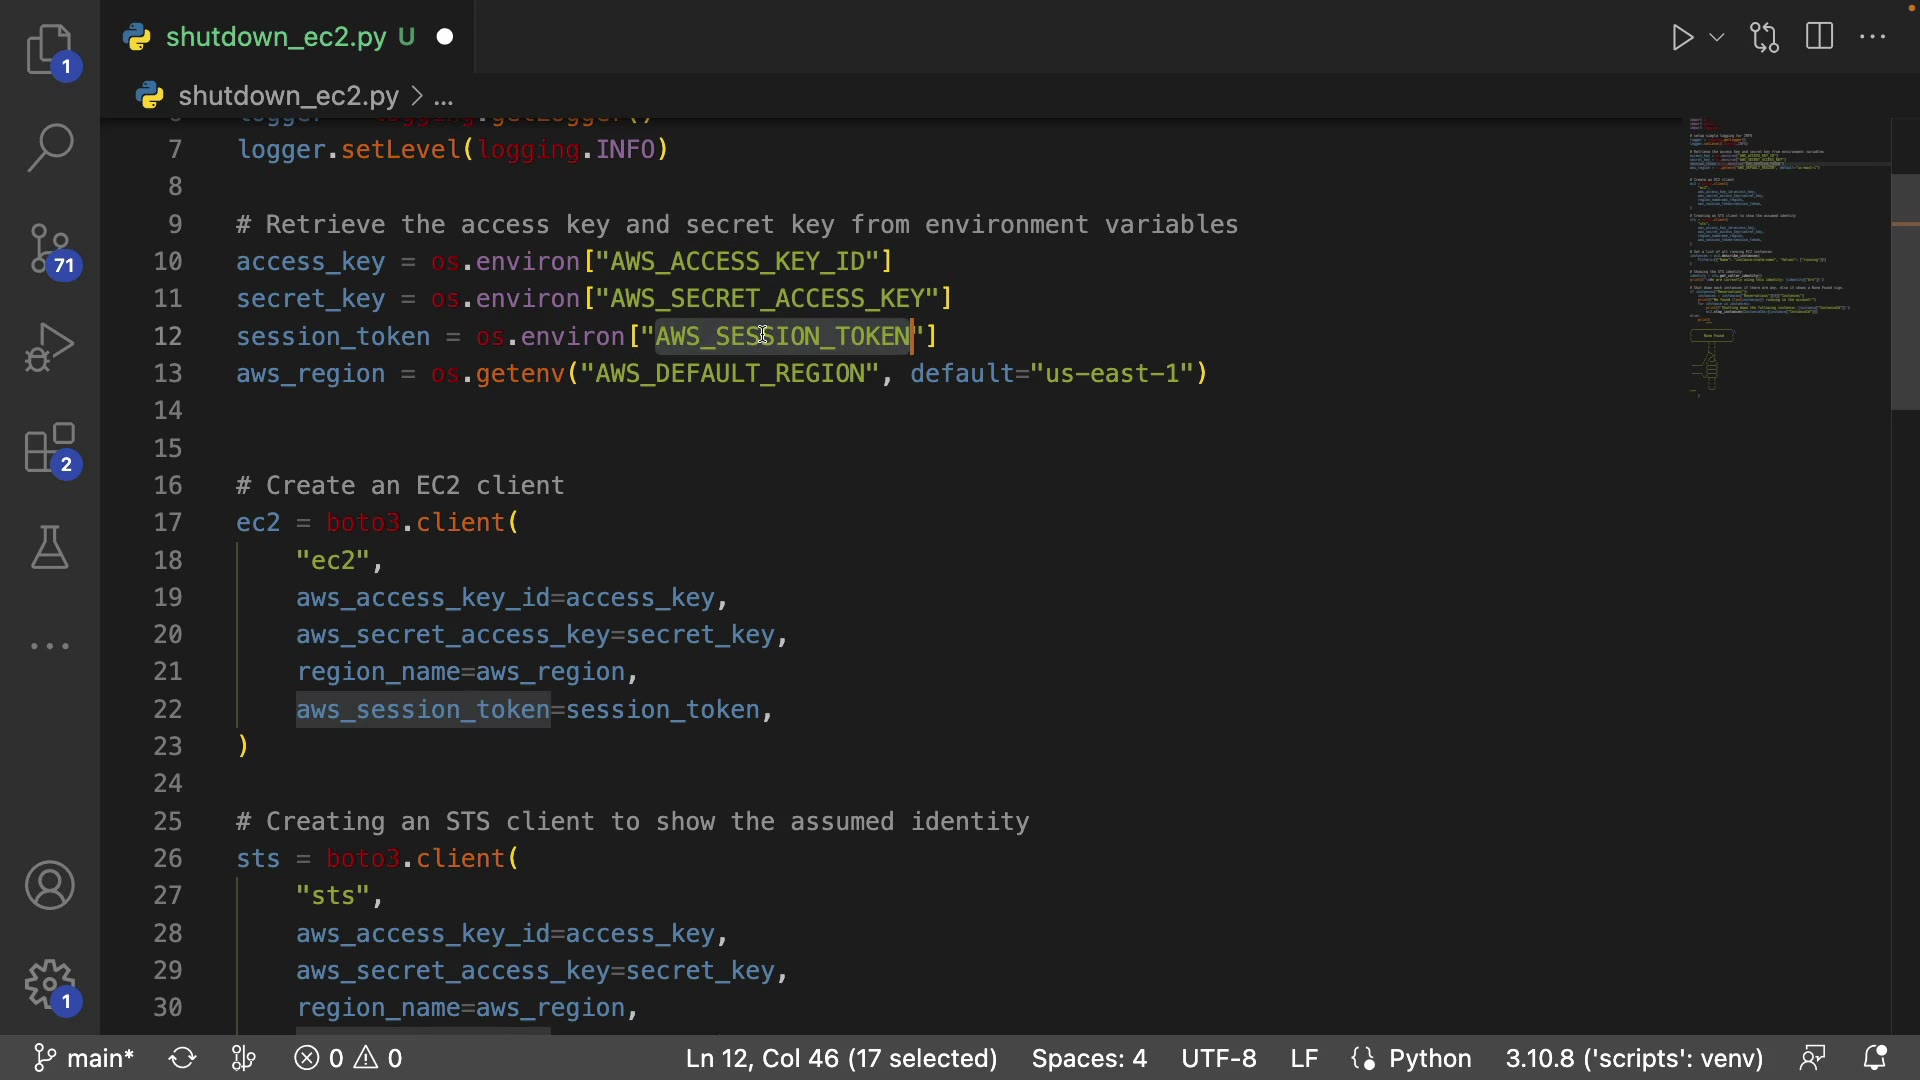Screen dimensions: 1920x1080
Task: Open the Search view in the activity bar
Action: [x=50, y=148]
